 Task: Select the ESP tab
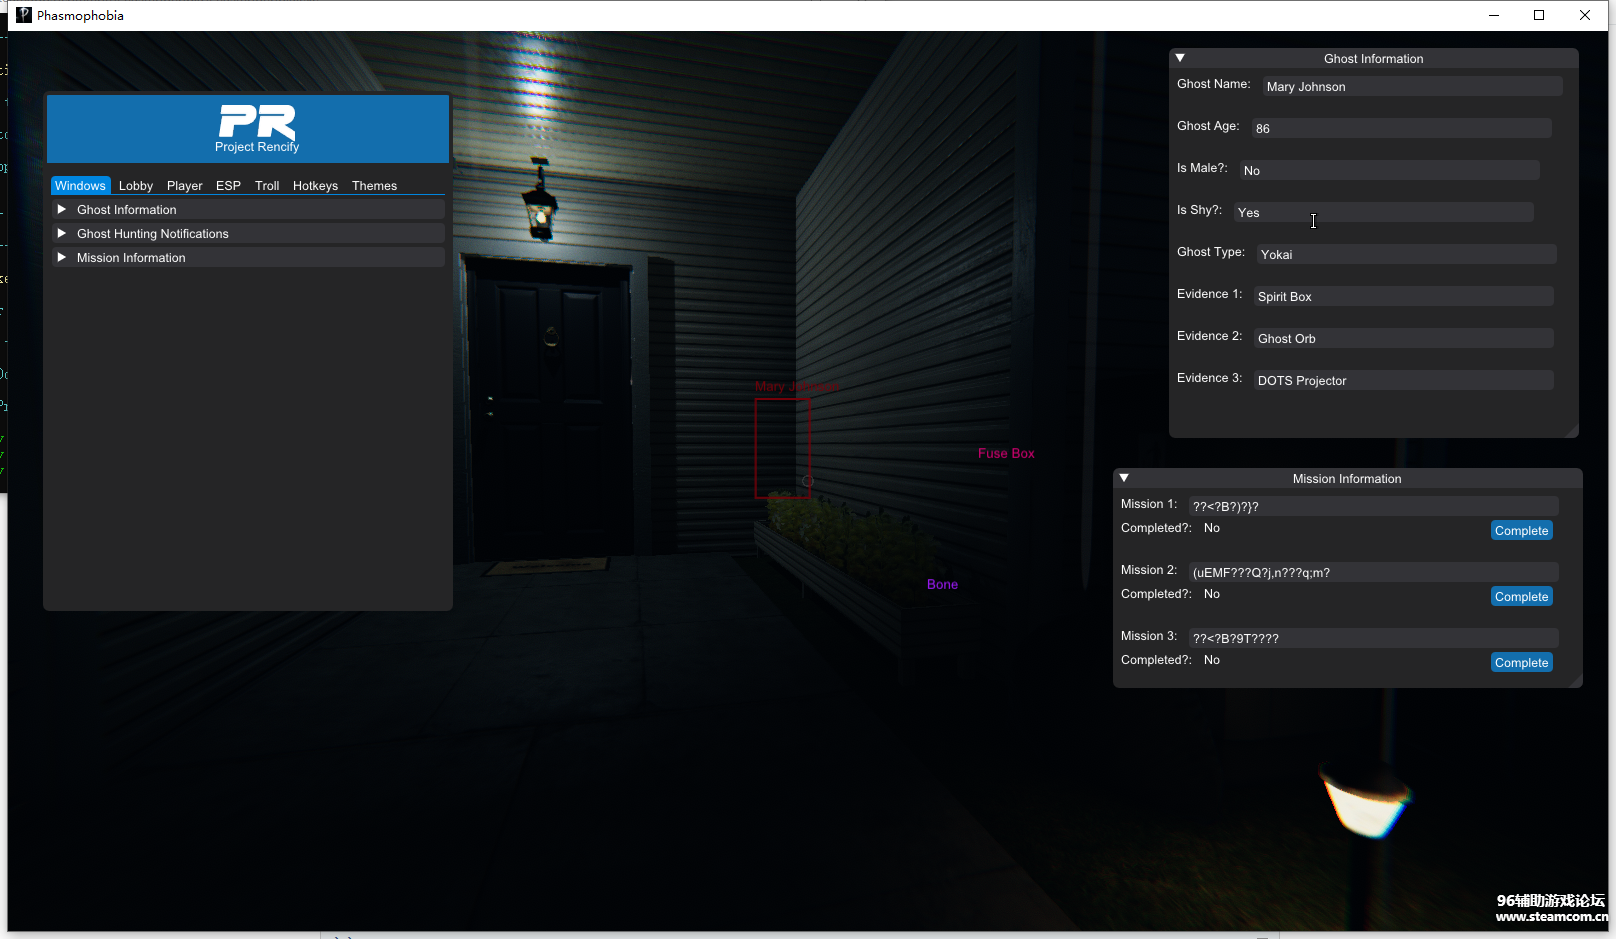[228, 186]
